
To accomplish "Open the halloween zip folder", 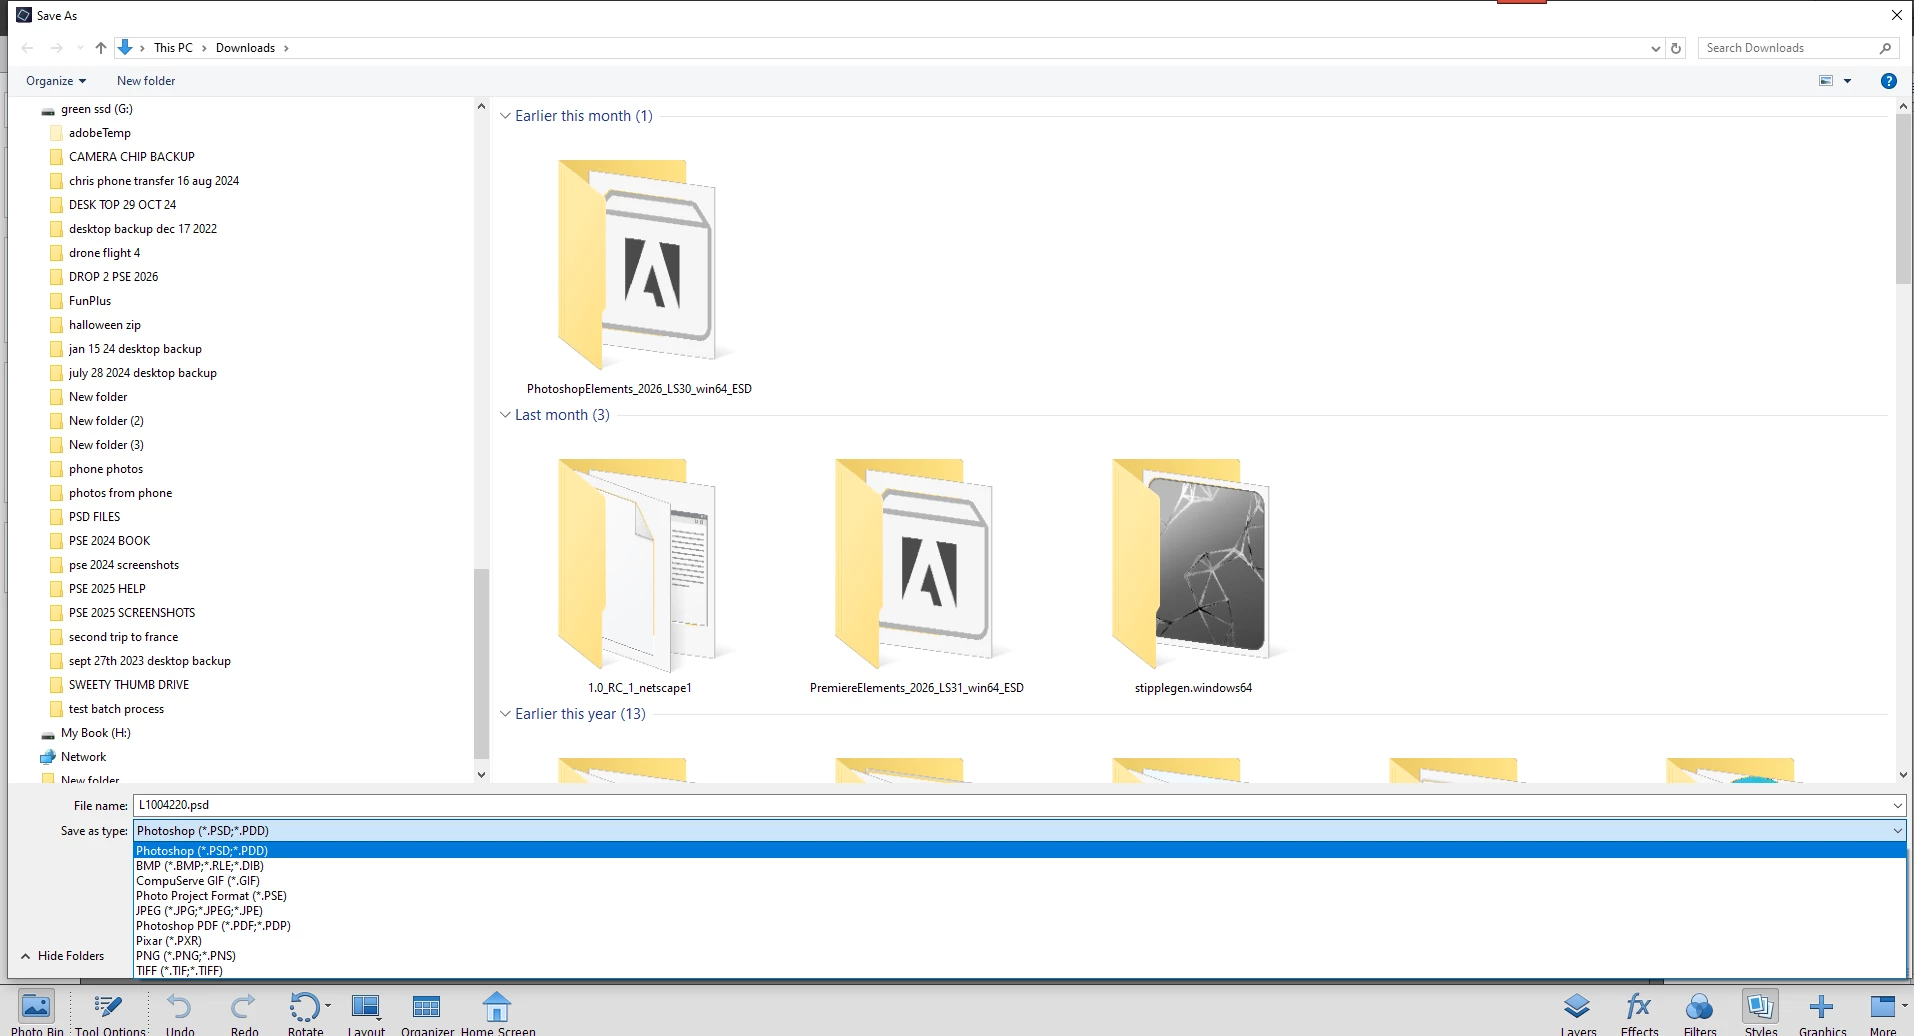I will pos(104,325).
